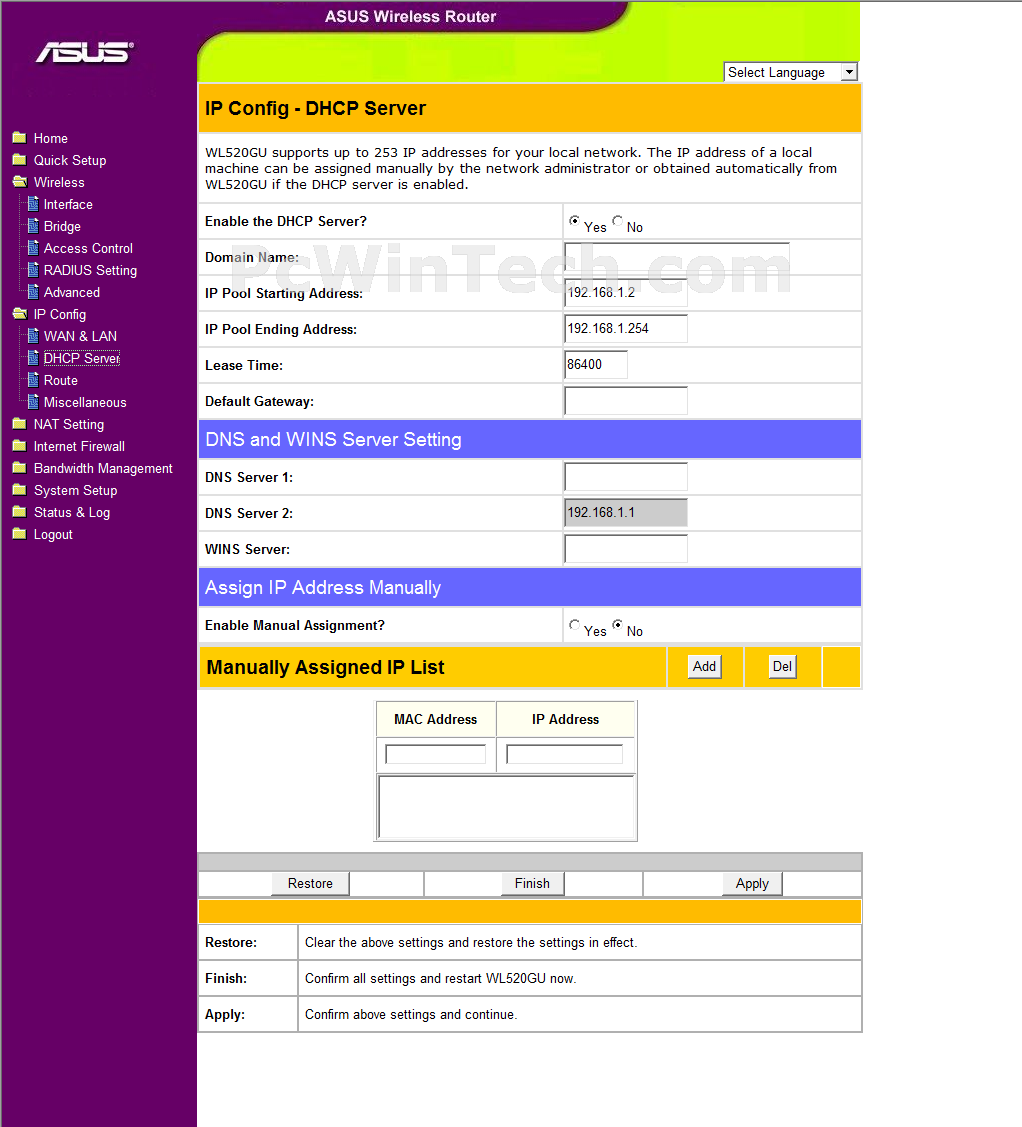Click the Bandwidth Management folder icon
This screenshot has height=1127, width=1022.
(x=19, y=468)
